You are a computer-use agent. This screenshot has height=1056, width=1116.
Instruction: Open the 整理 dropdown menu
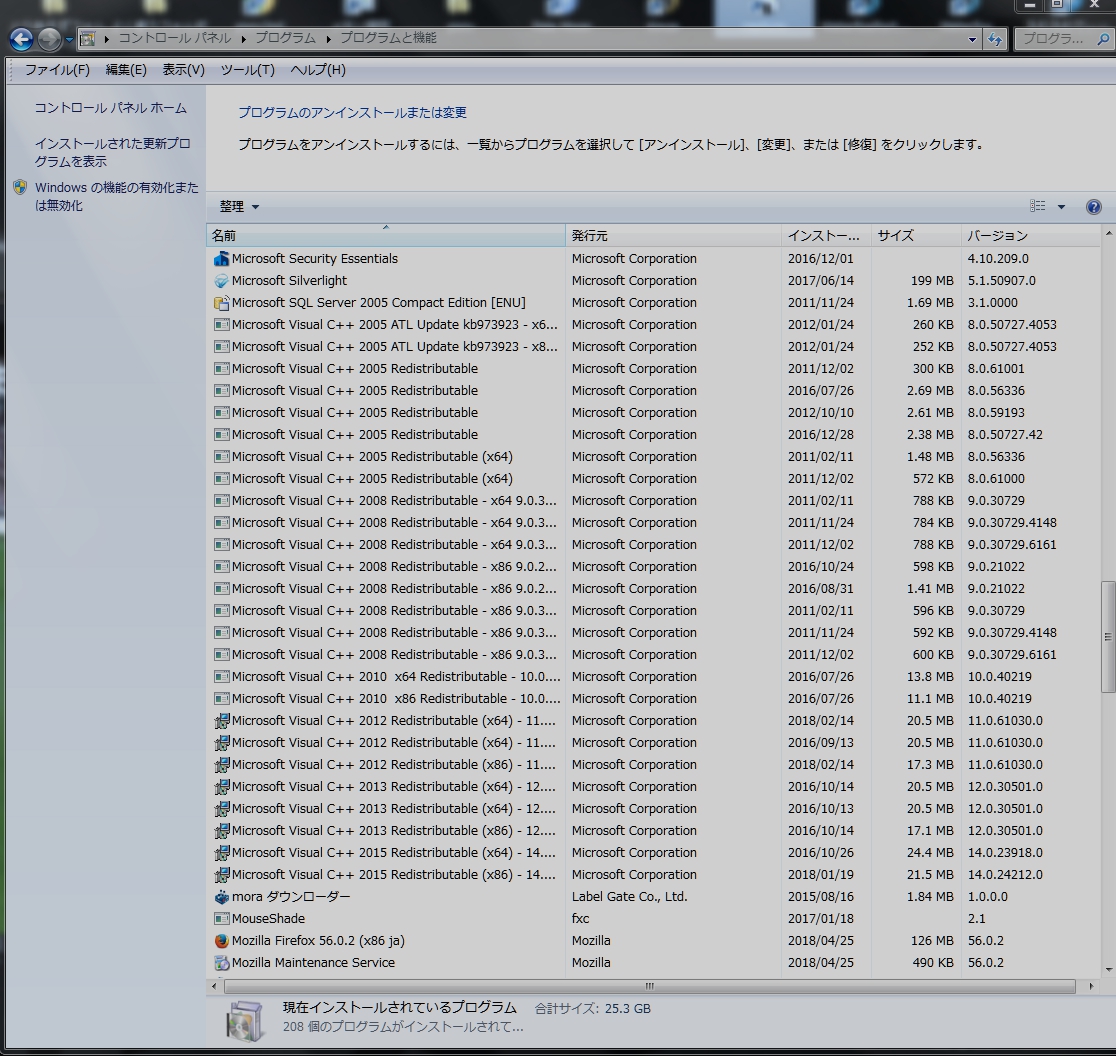(239, 207)
